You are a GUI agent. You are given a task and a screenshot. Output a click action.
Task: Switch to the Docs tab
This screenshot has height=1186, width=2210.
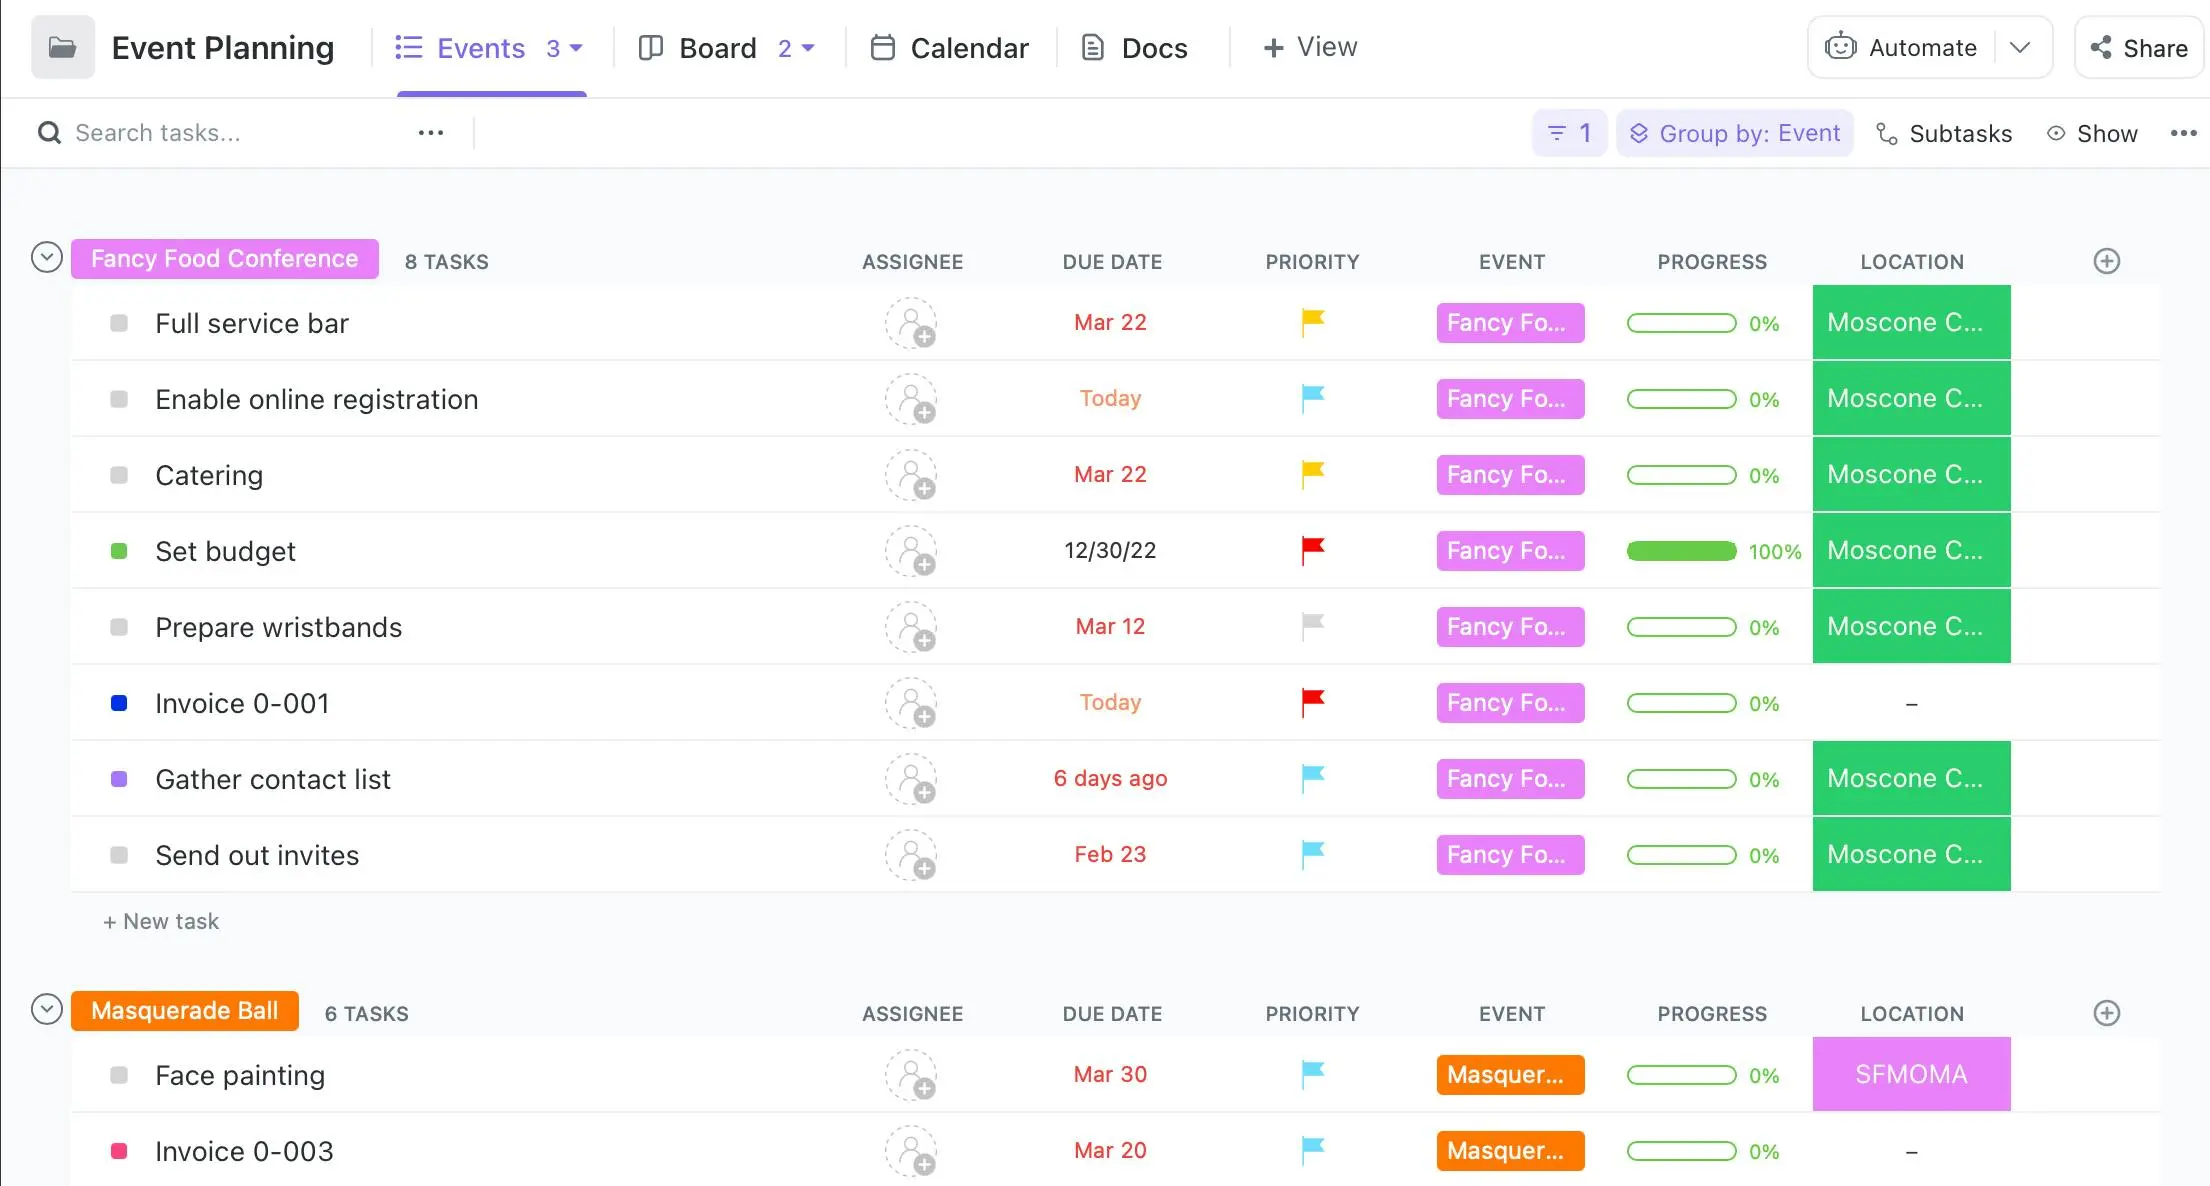1135,48
